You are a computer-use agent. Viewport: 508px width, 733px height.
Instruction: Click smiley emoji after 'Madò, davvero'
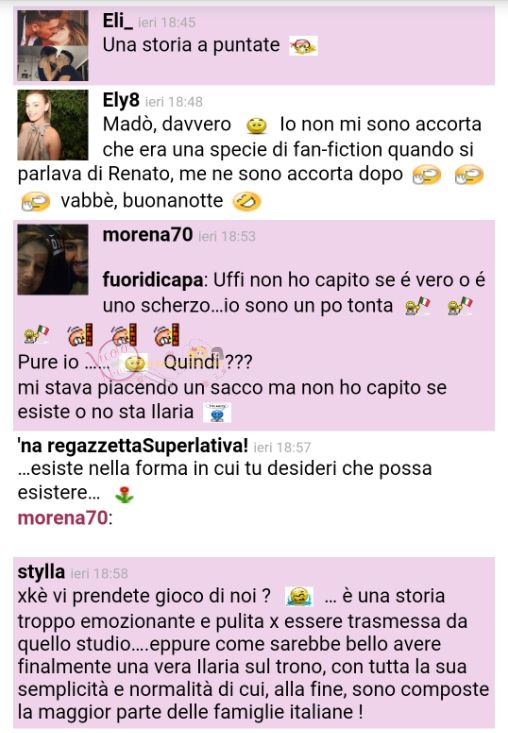click(256, 125)
